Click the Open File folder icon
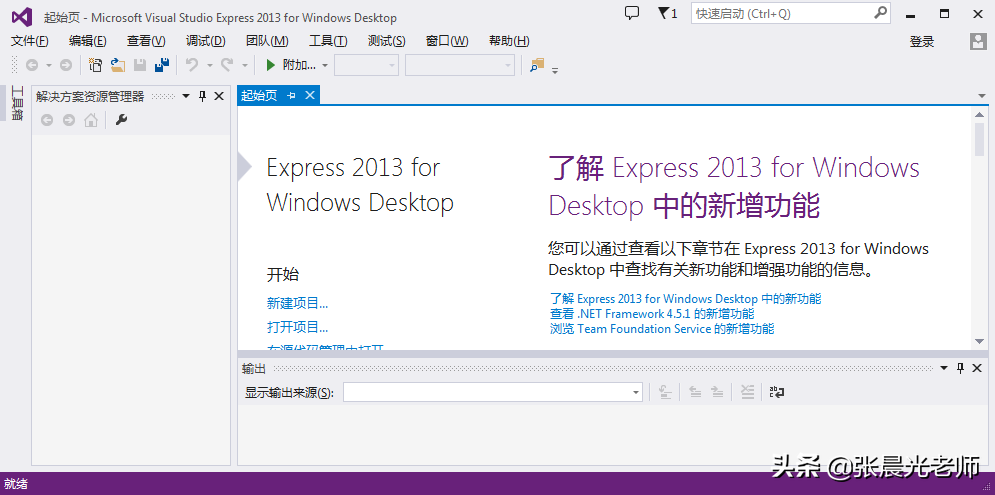 pos(117,65)
